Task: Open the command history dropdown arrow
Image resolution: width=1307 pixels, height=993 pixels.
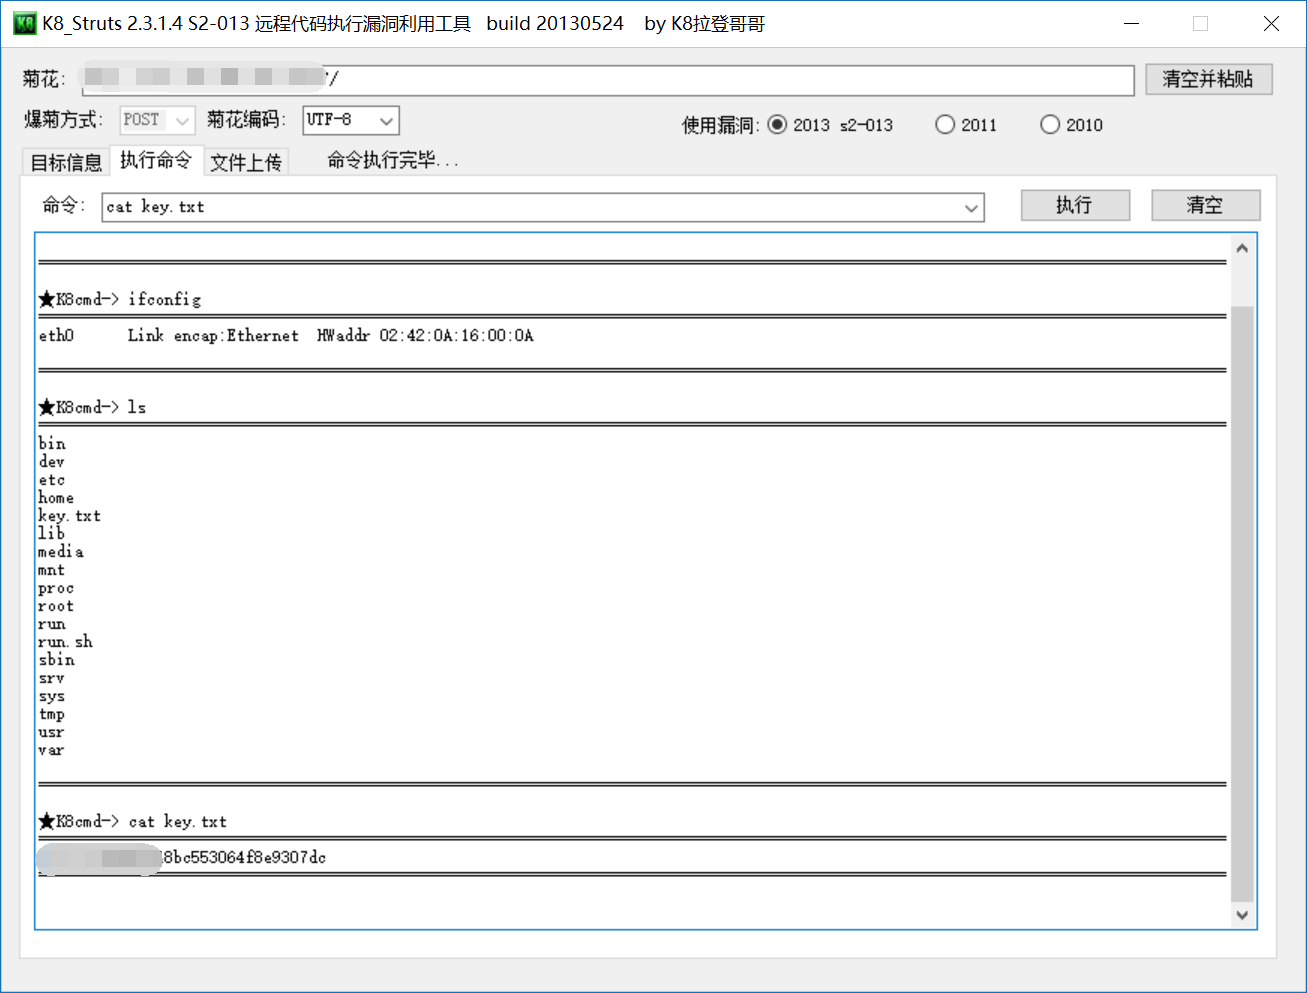Action: 971,208
